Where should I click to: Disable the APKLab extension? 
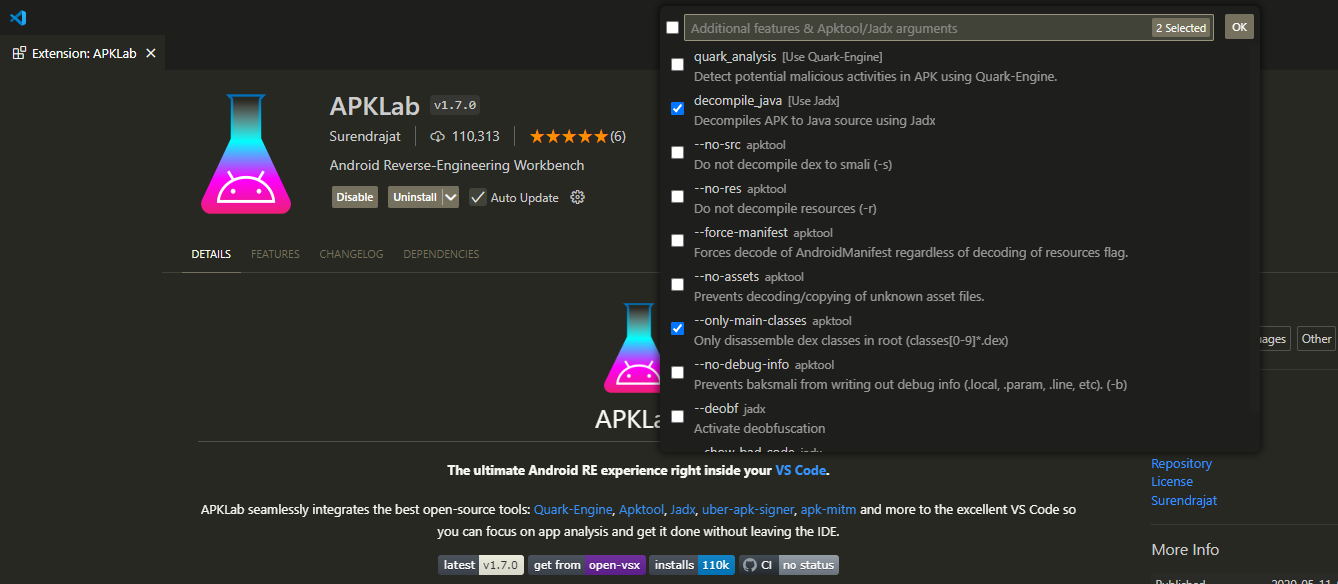click(x=355, y=197)
